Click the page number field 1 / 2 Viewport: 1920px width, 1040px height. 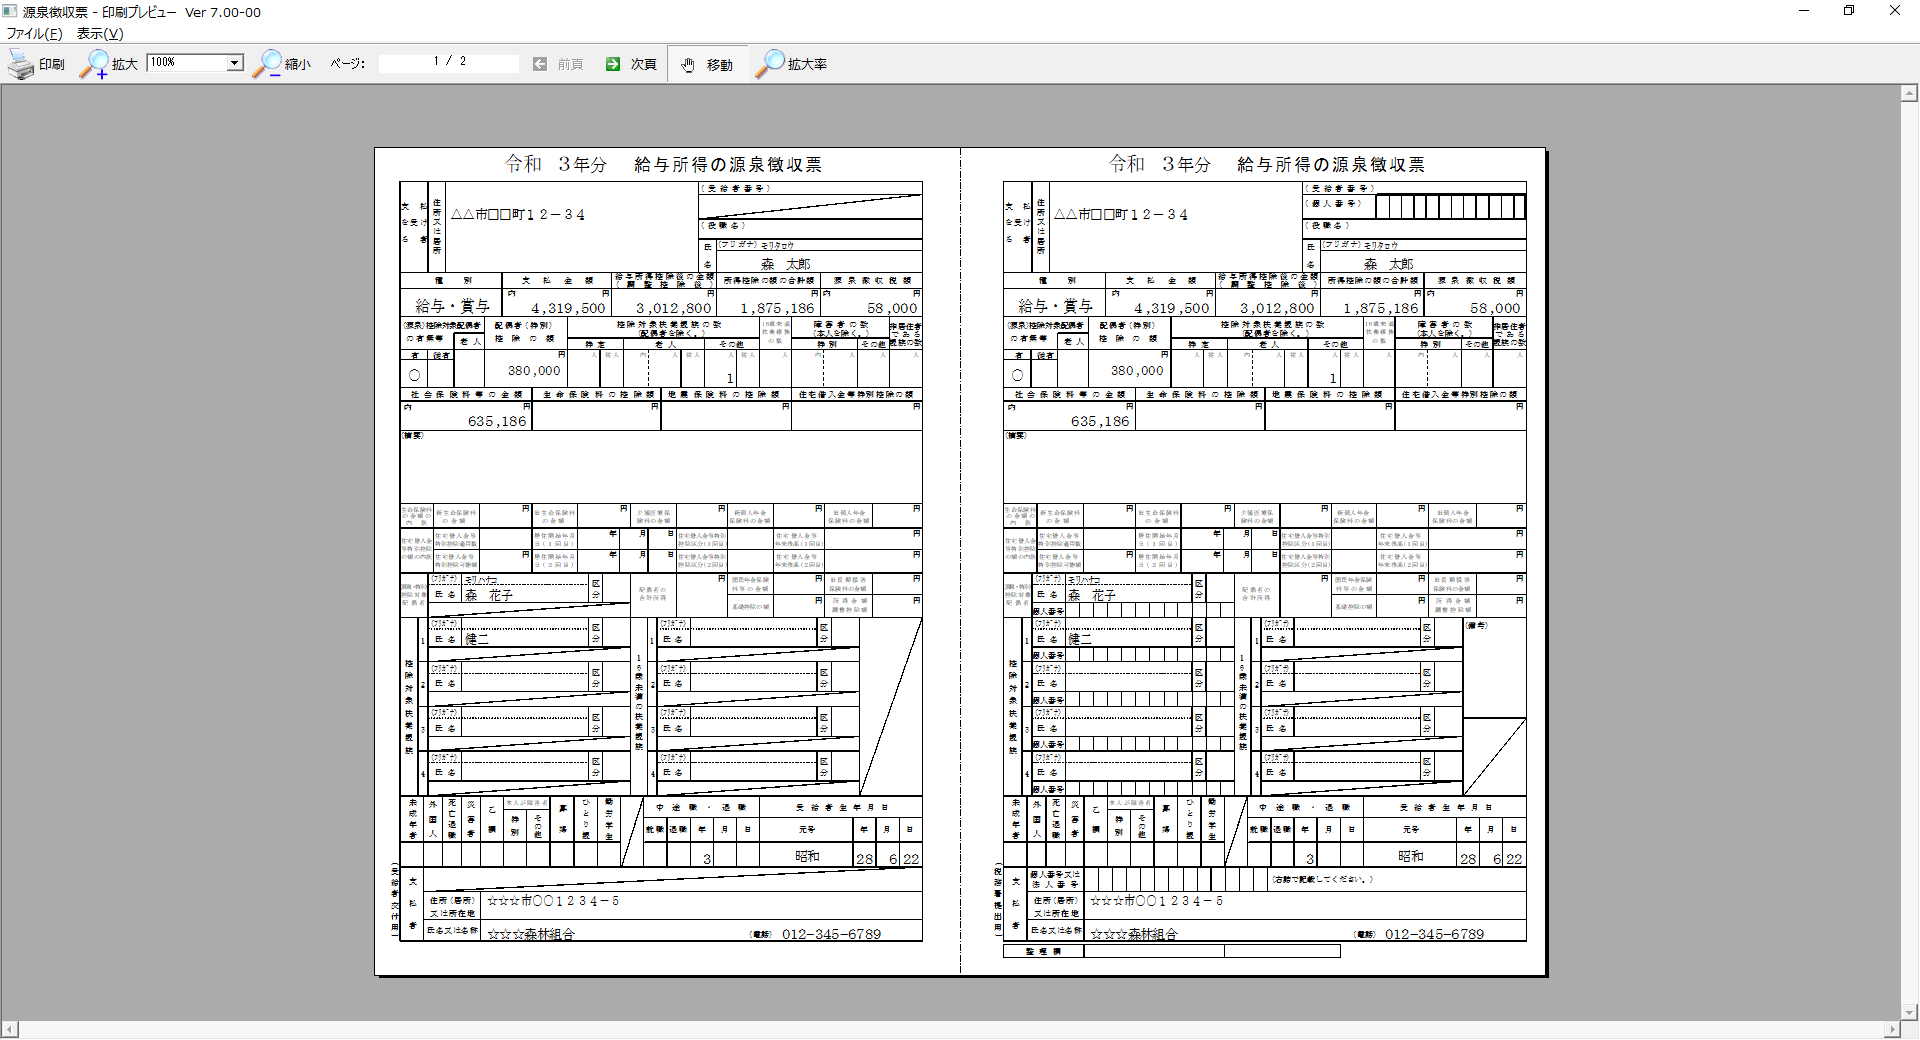click(449, 62)
